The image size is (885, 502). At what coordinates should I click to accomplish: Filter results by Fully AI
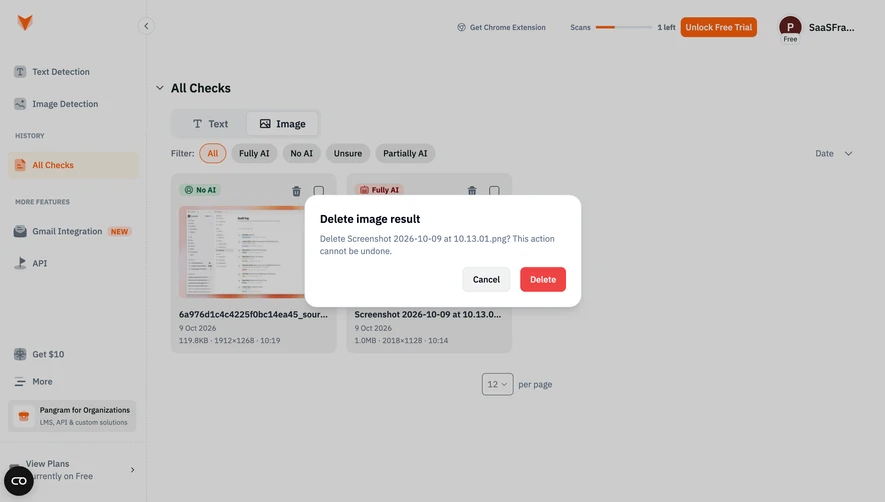coord(254,154)
